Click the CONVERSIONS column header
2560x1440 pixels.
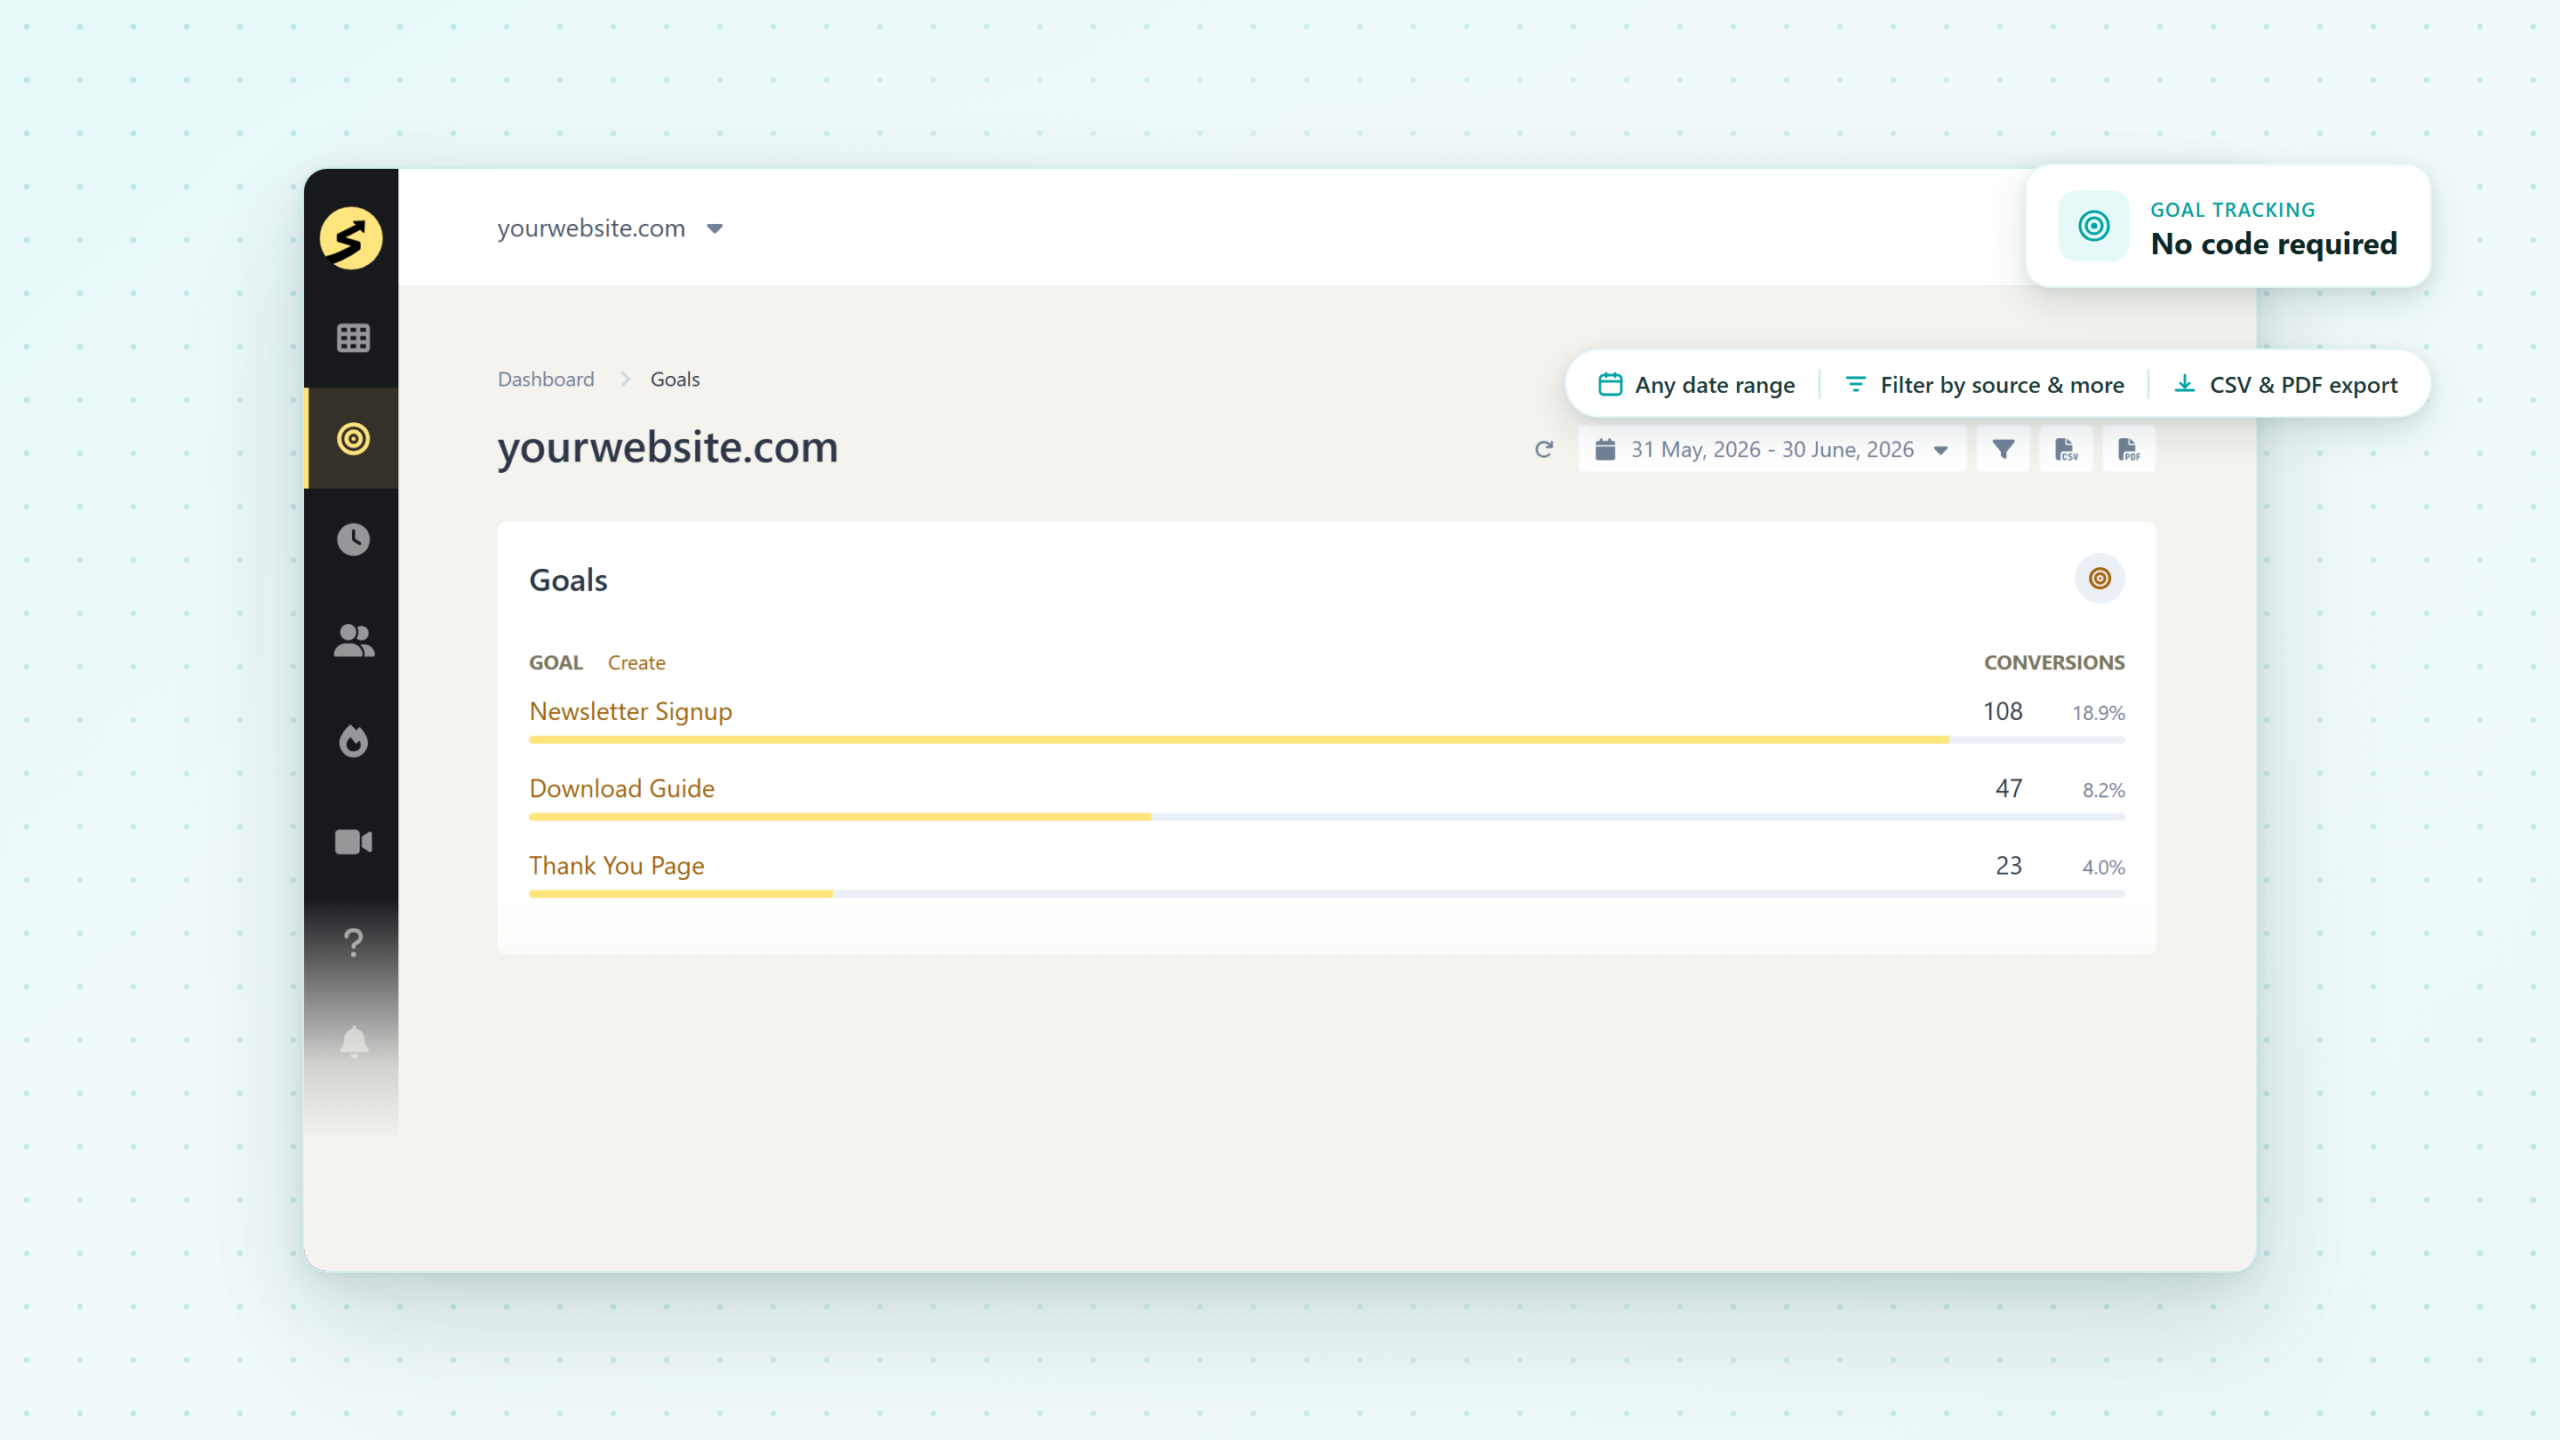(x=2054, y=662)
